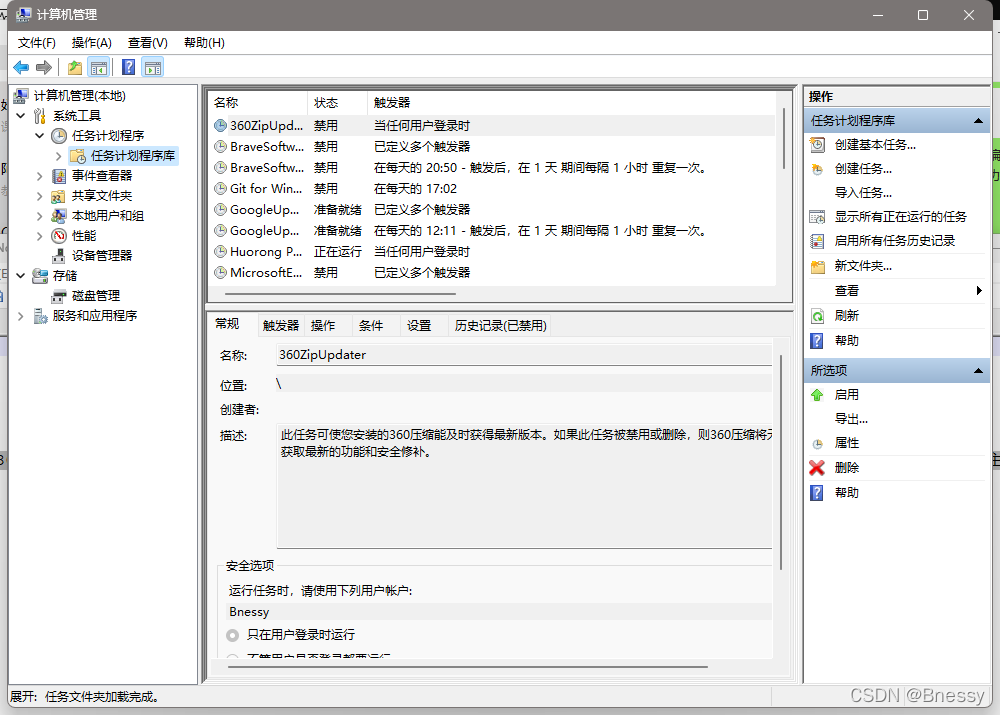Click the Forward arrow toolbar icon
Viewport: 1000px width, 715px height.
[44, 67]
